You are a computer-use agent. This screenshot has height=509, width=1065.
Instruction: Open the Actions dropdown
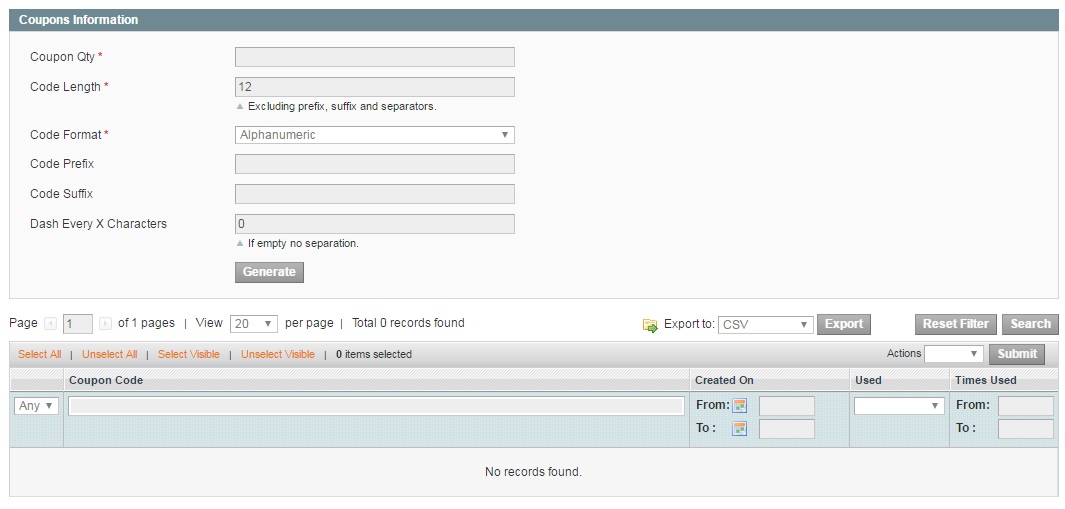(x=953, y=354)
